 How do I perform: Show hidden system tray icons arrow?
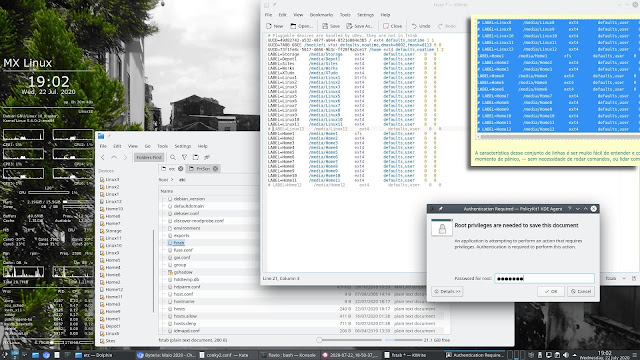click(575, 355)
